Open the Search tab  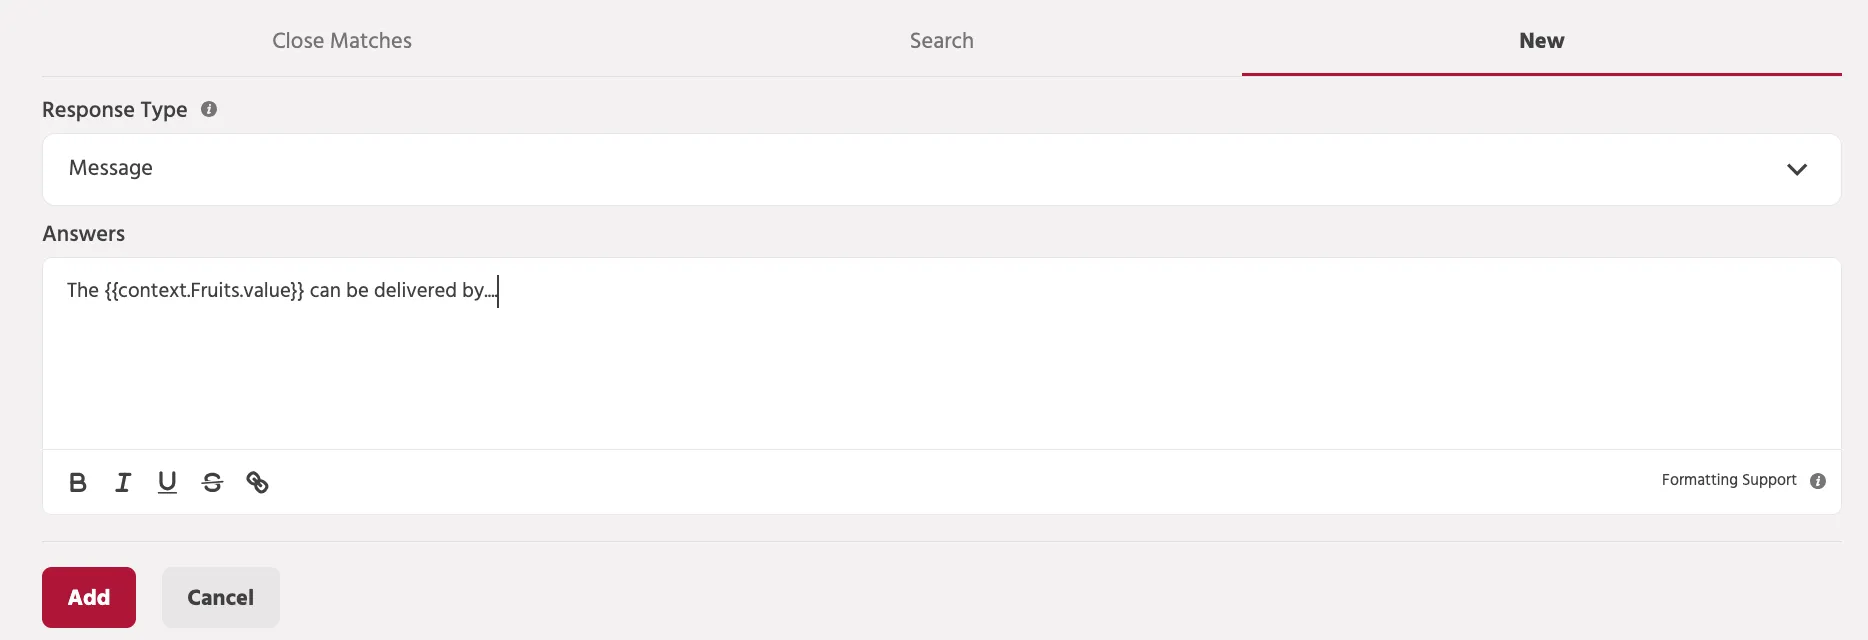(x=941, y=41)
